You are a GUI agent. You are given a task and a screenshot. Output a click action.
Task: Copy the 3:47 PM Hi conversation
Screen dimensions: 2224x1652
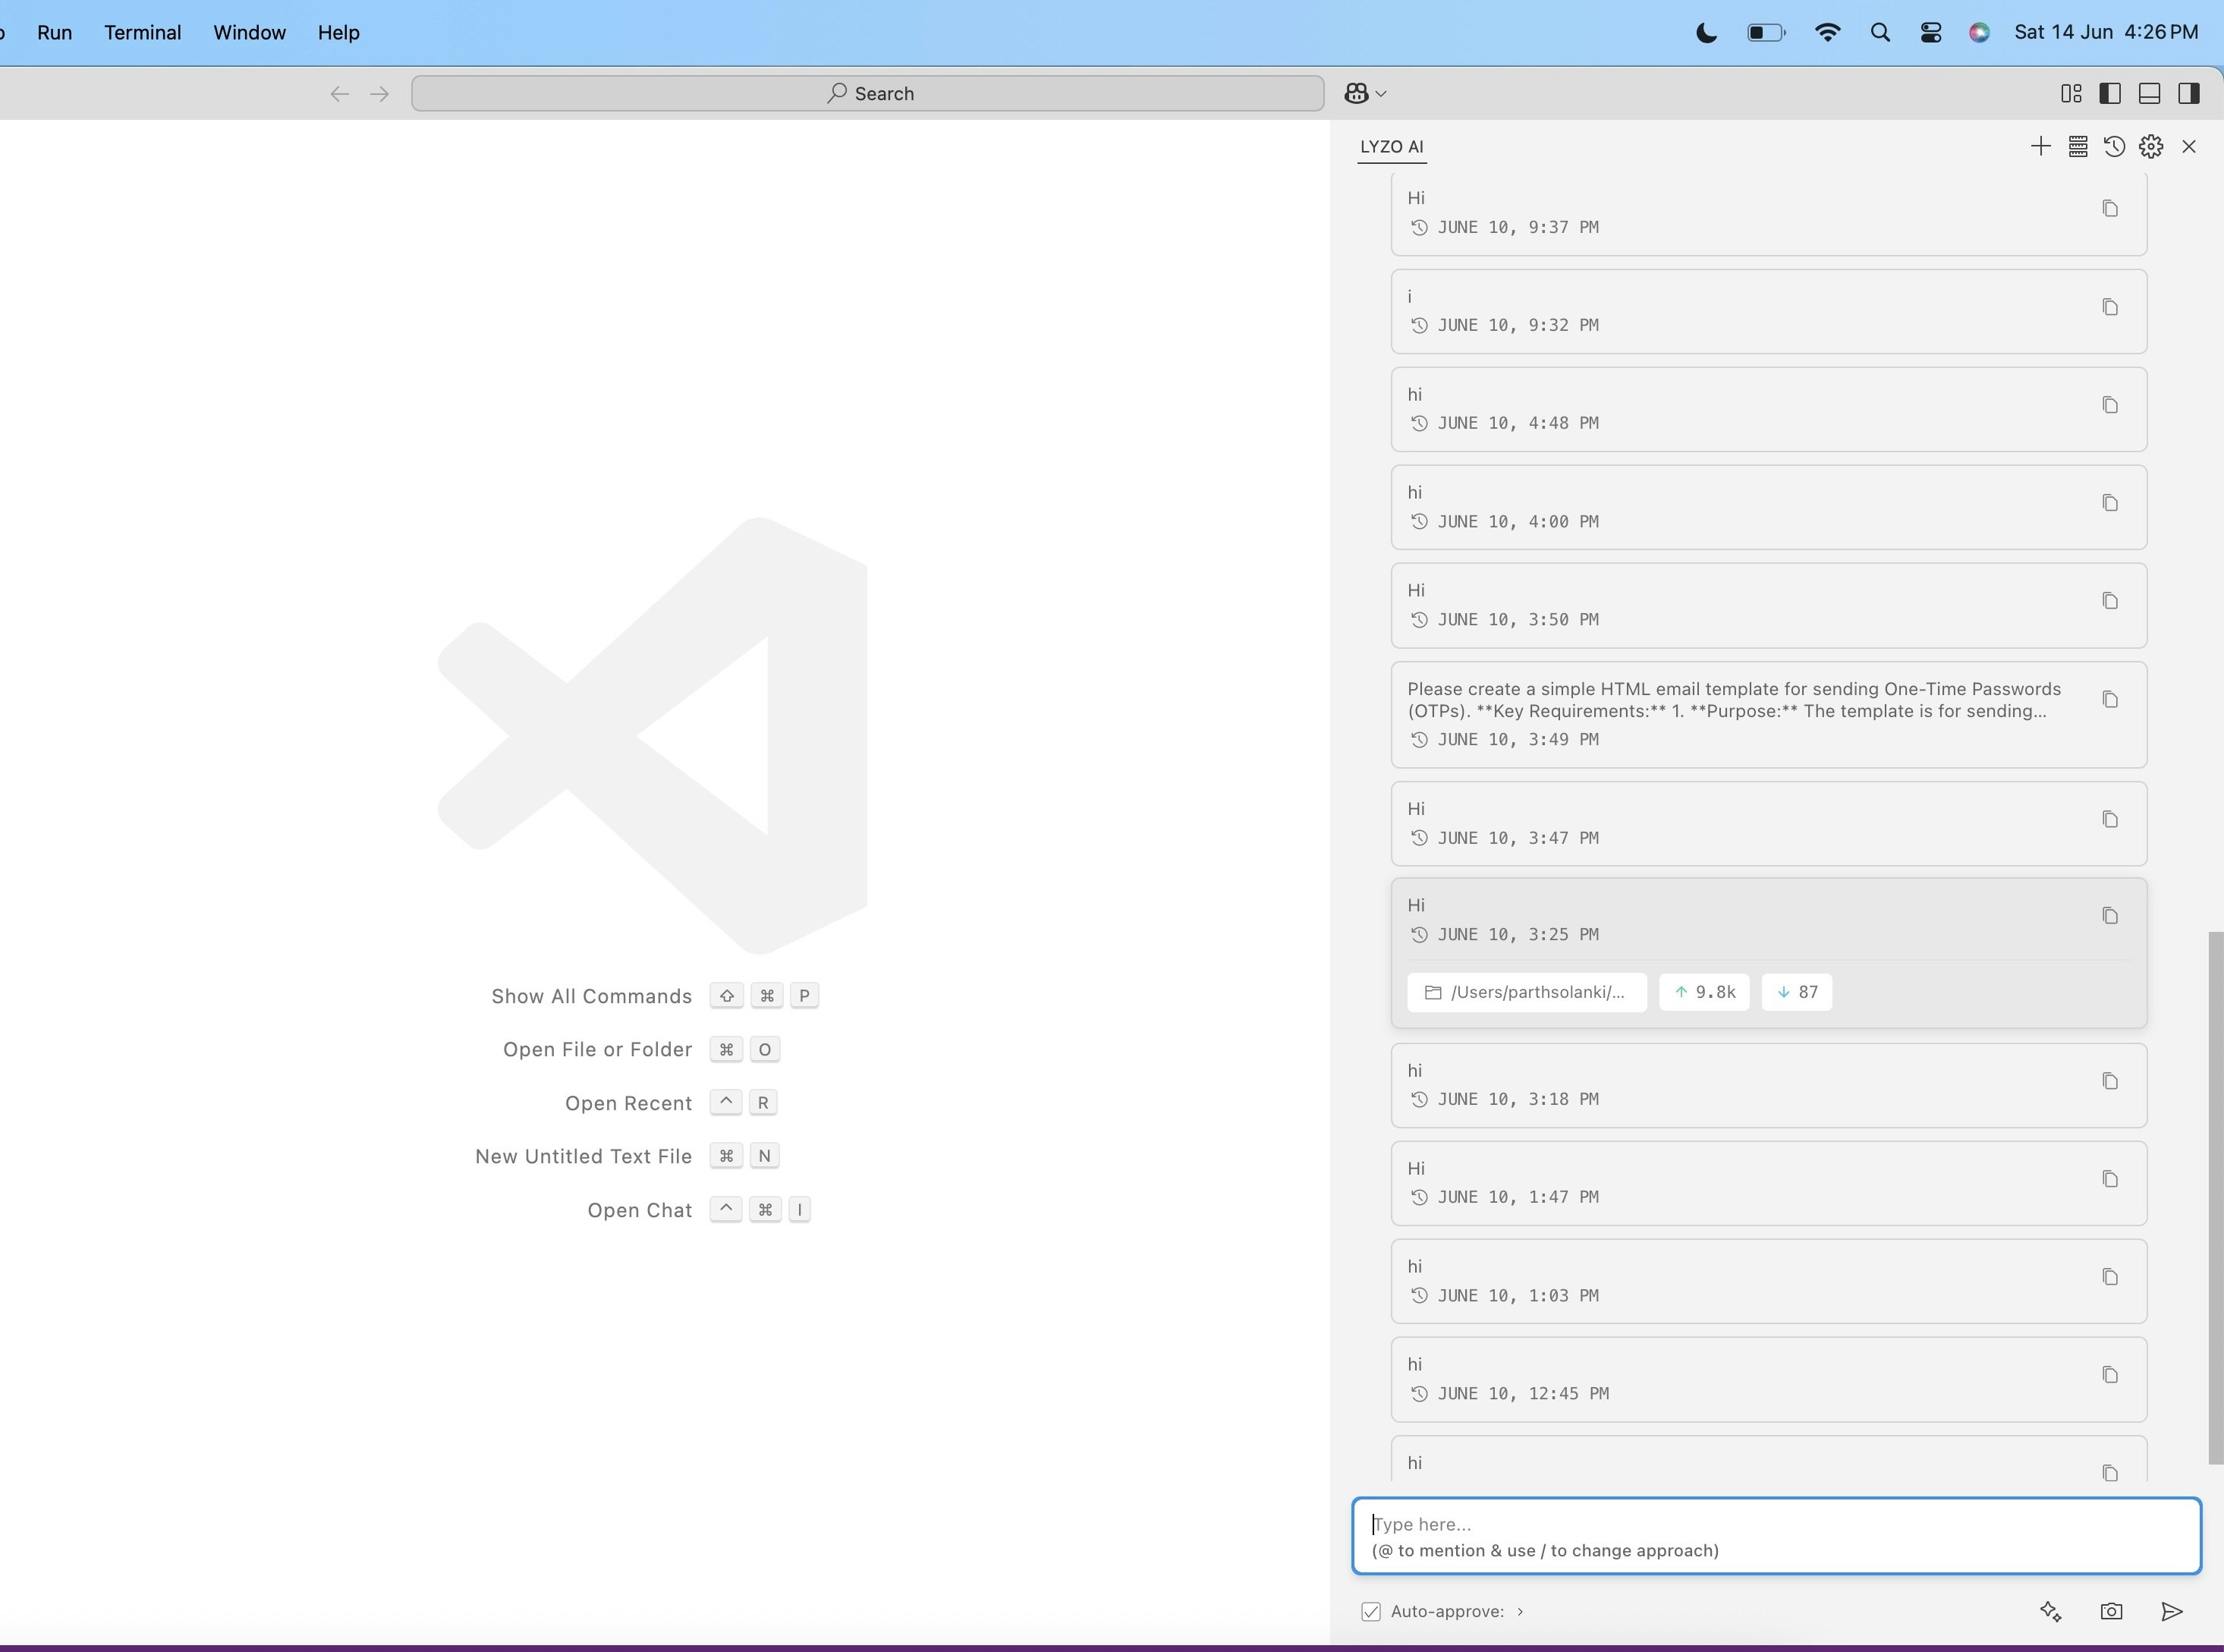pos(2110,819)
